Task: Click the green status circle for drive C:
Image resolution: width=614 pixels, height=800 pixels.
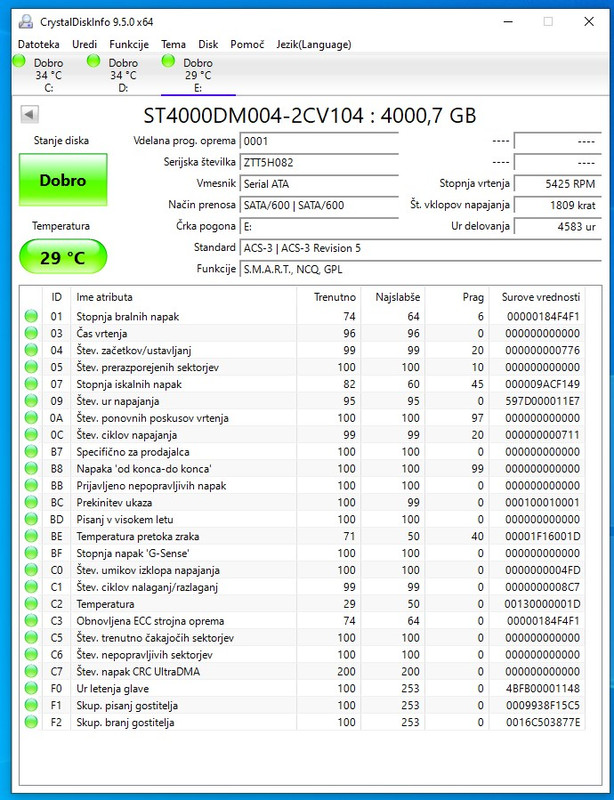Action: pyautogui.click(x=19, y=61)
